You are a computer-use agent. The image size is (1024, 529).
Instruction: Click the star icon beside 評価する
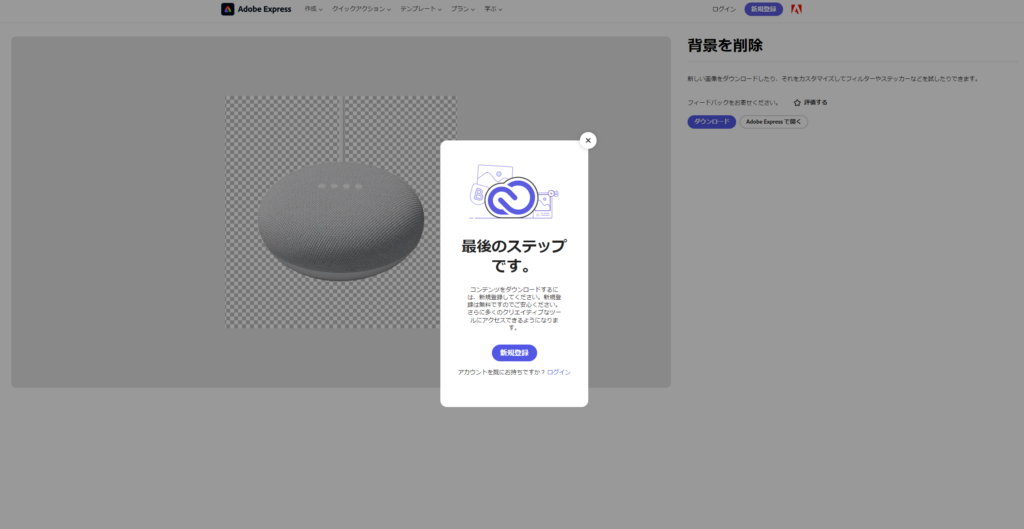[x=797, y=102]
